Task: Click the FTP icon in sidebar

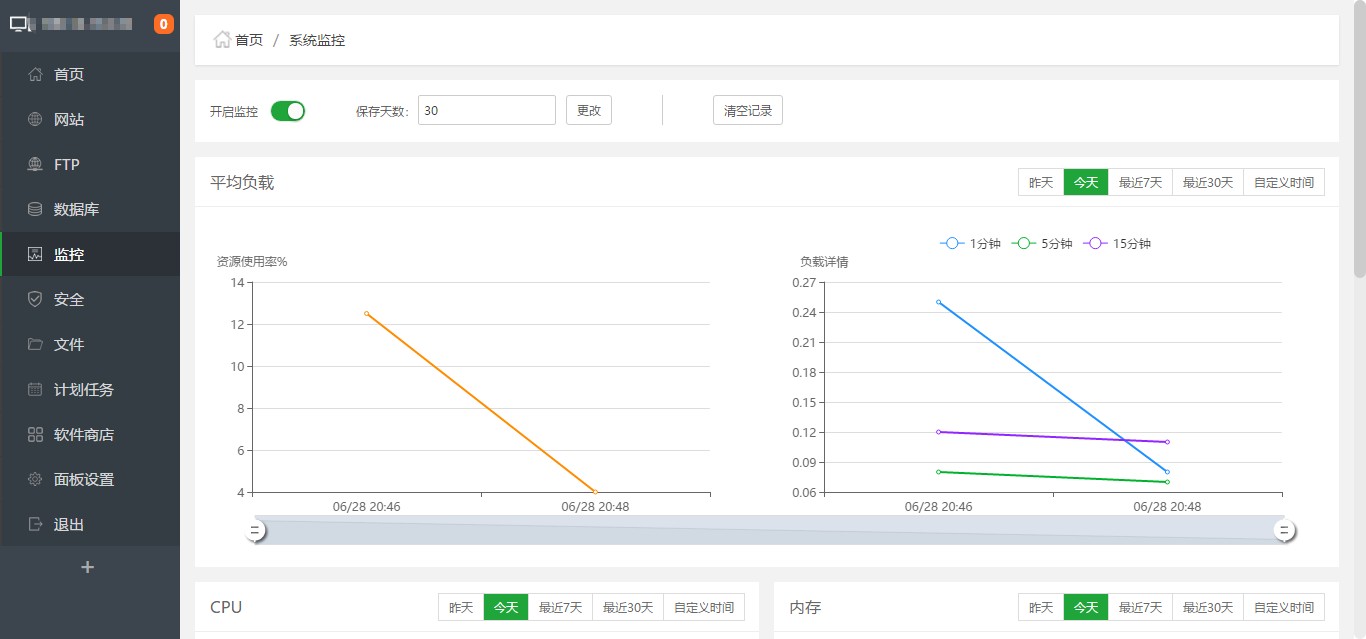Action: point(35,165)
